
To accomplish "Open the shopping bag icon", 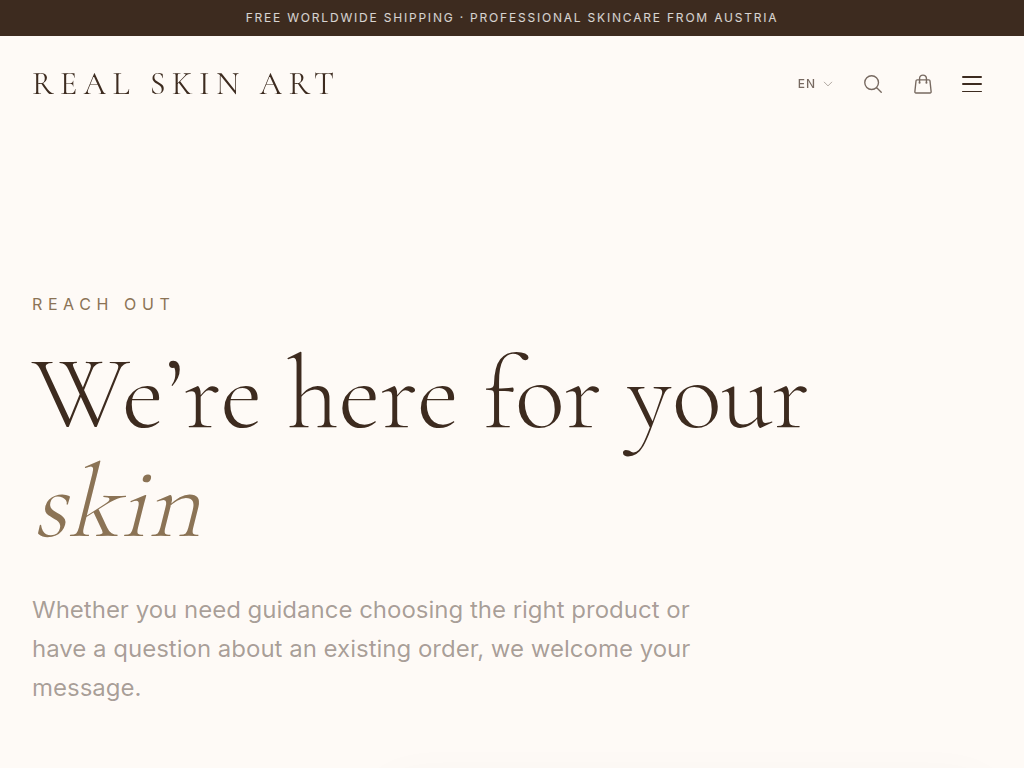I will point(923,84).
